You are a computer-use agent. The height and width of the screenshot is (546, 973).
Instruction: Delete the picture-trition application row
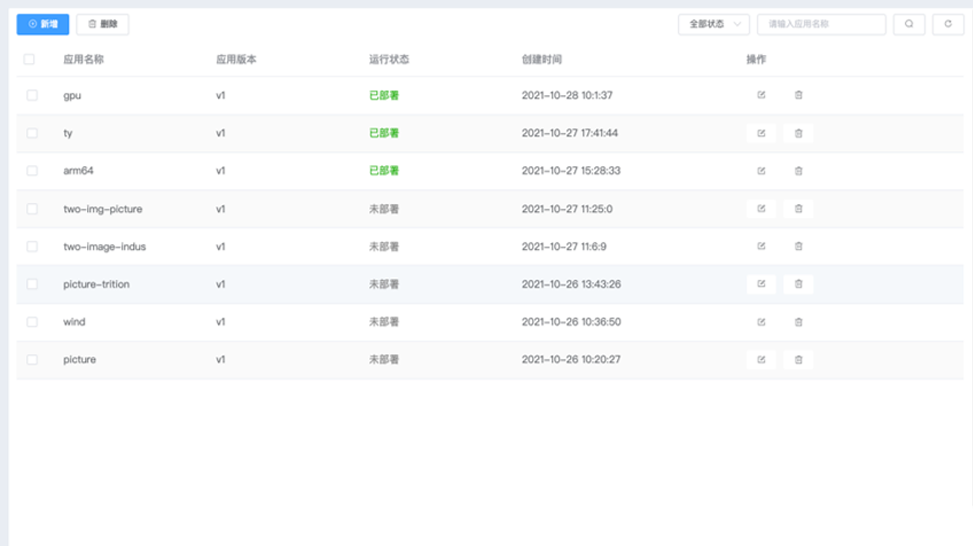pos(798,284)
